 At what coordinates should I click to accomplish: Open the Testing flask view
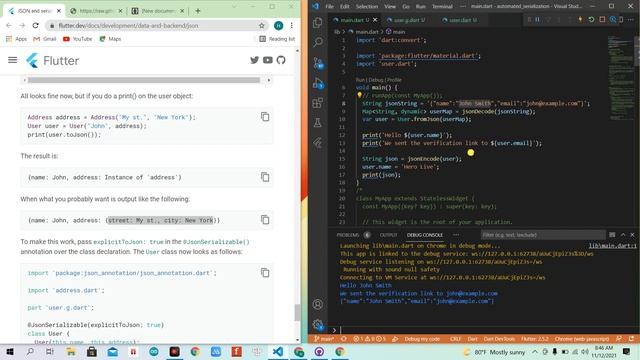318,122
